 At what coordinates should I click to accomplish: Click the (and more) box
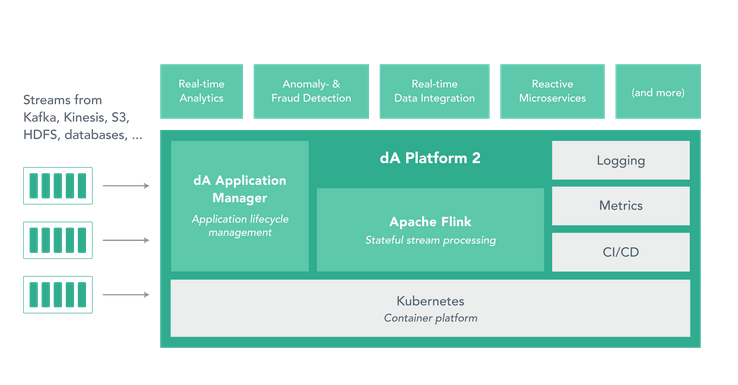tap(658, 91)
